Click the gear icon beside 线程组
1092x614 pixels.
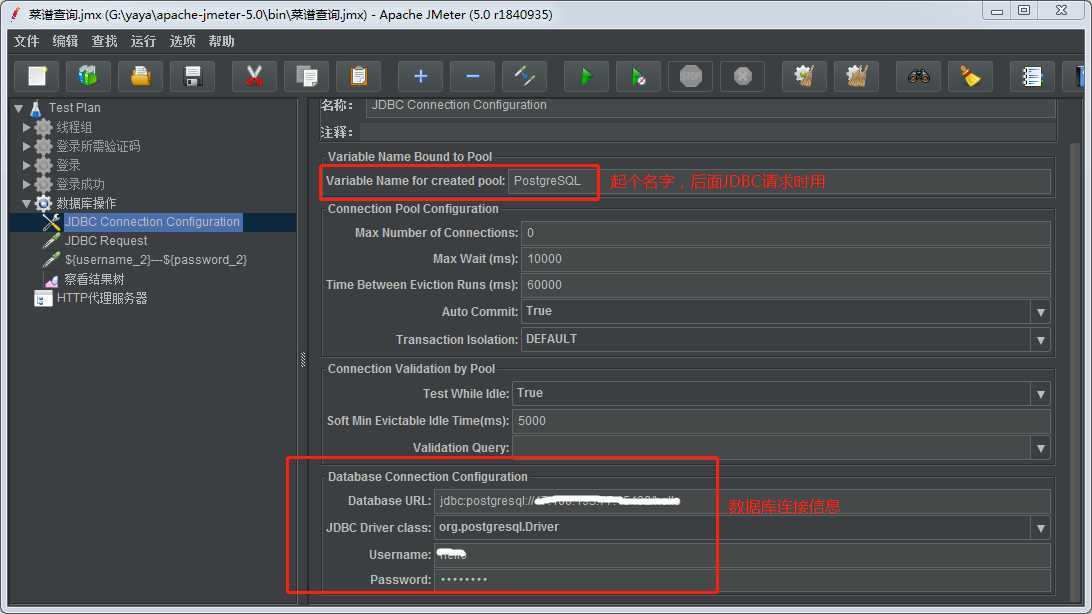tap(43, 127)
